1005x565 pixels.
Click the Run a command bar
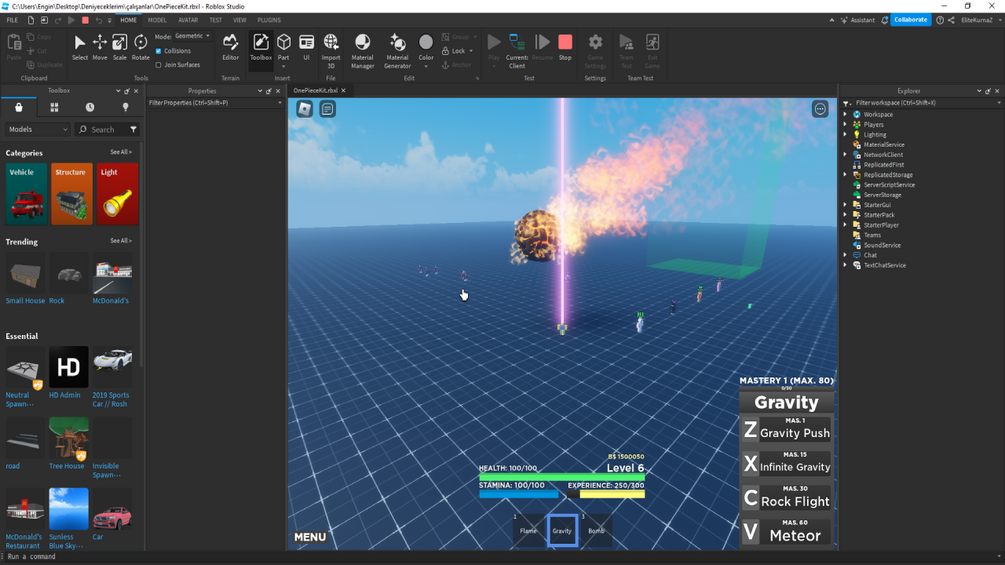(500, 557)
